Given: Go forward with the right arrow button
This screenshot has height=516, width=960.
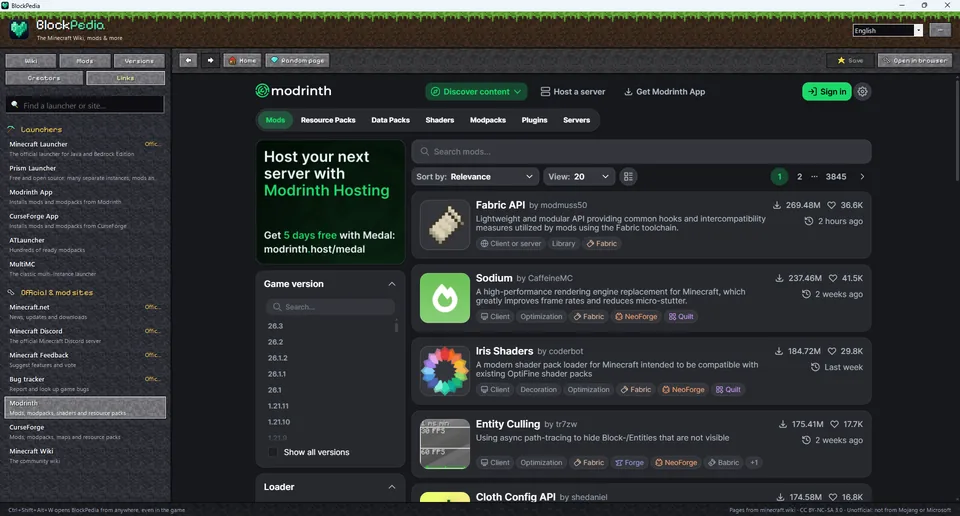Looking at the screenshot, I should tap(210, 60).
